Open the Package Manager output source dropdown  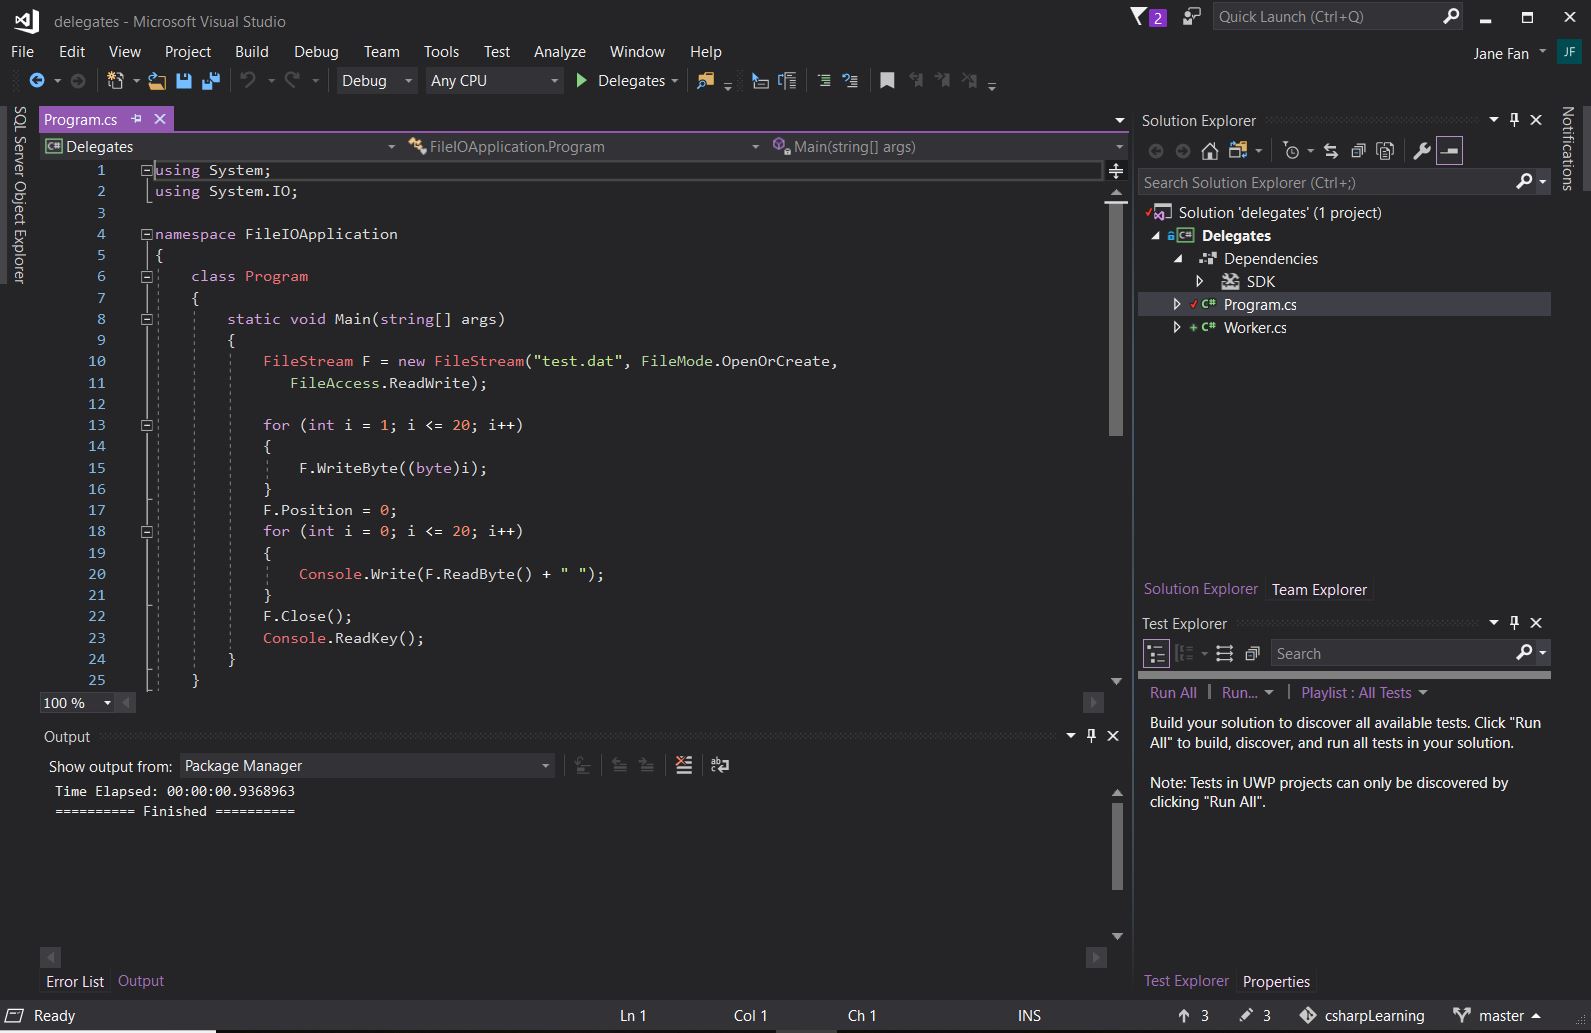tap(367, 766)
